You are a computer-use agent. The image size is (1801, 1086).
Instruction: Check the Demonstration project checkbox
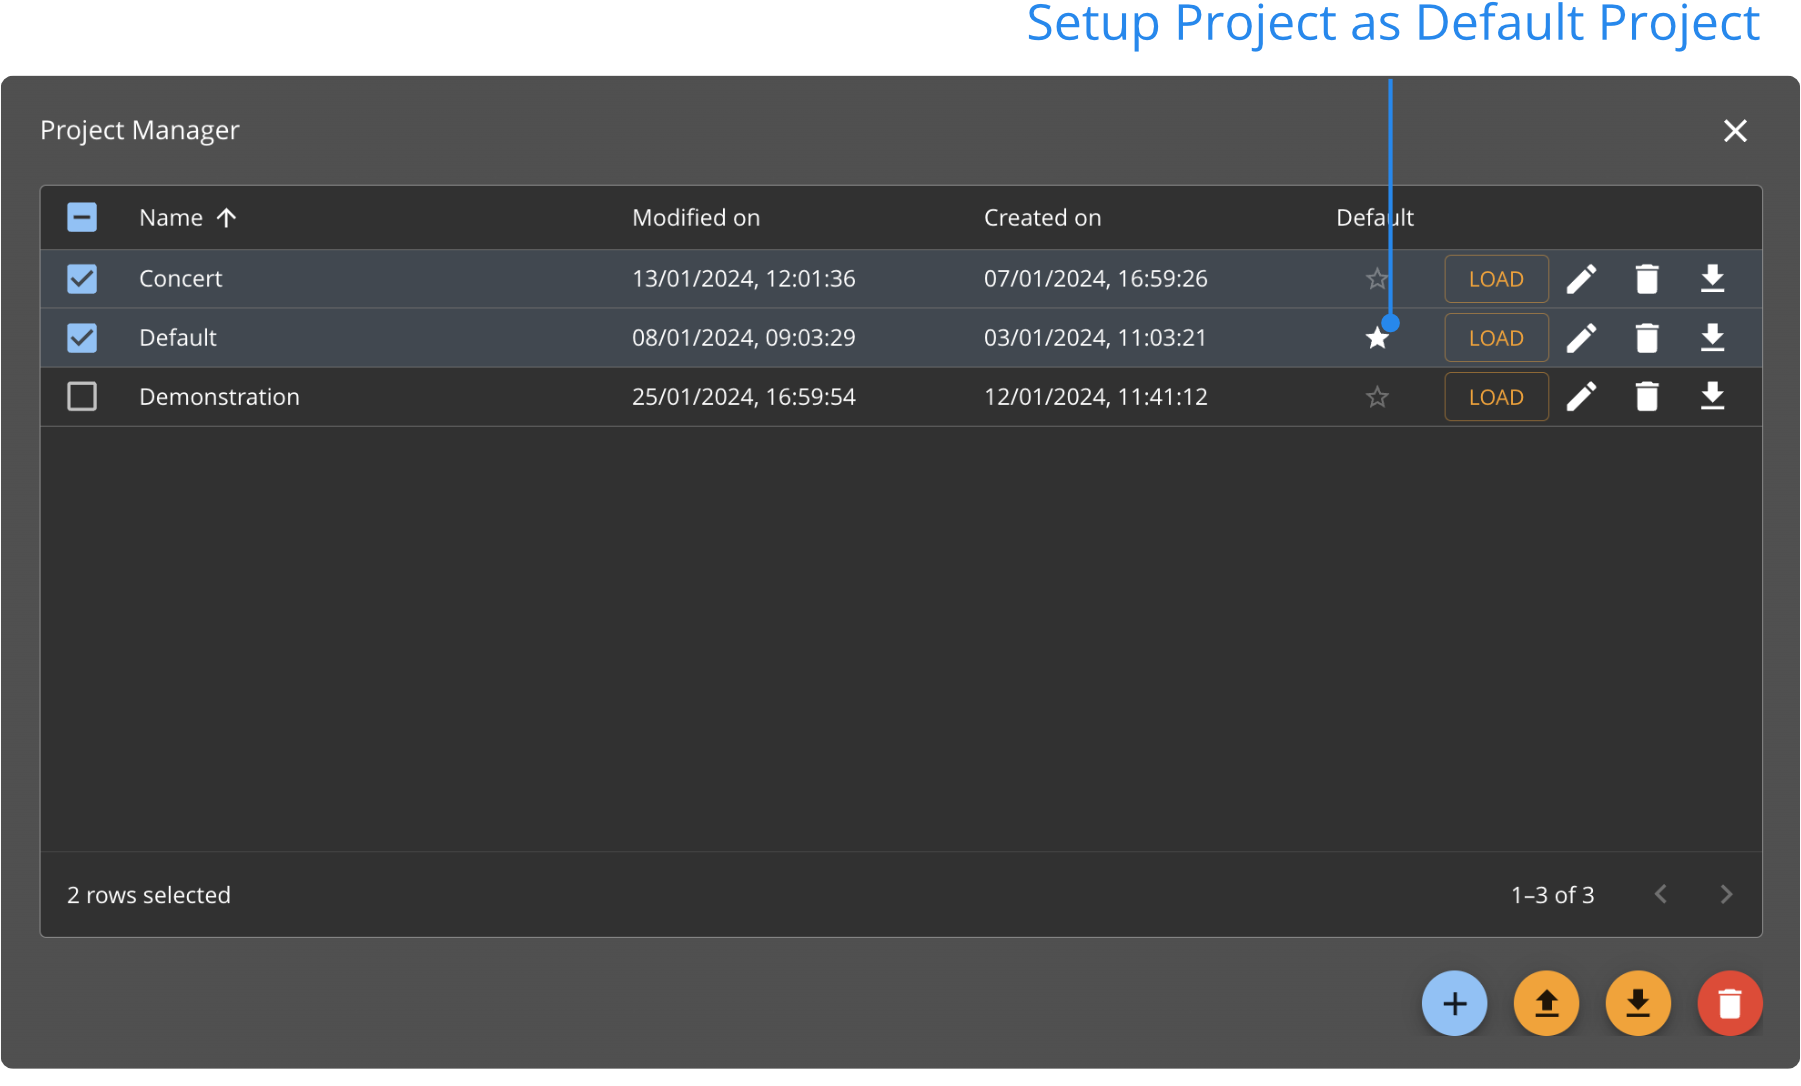tap(82, 397)
